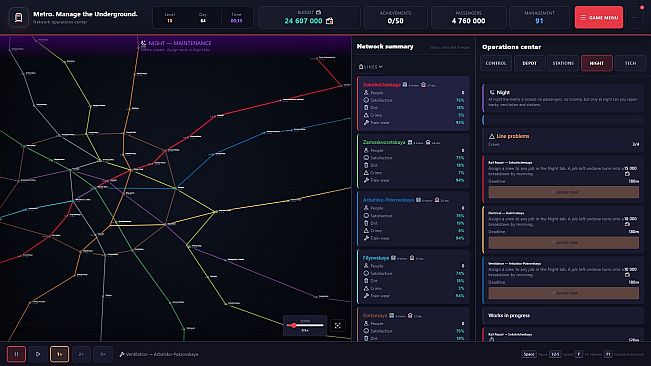Adjust the map zoom slider
This screenshot has height=366, width=651.
[305, 325]
